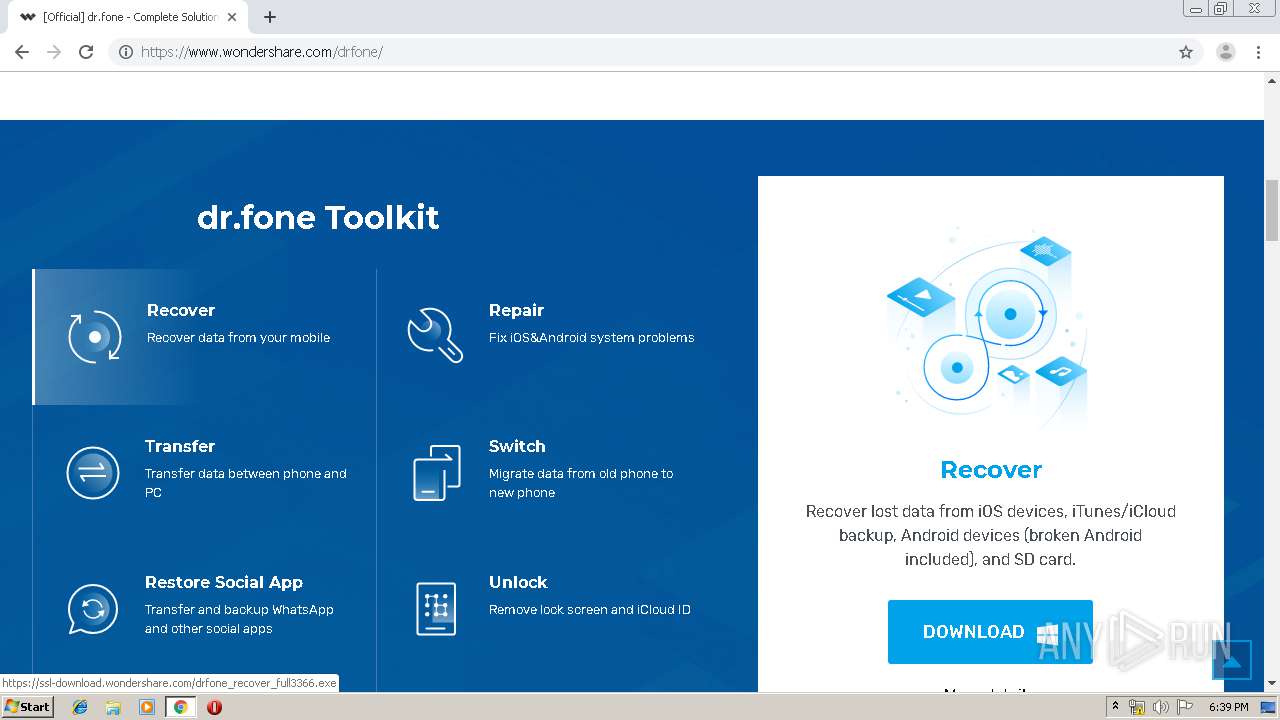Click 'Recover data from your mobile' text
This screenshot has height=720, width=1280.
coord(238,338)
